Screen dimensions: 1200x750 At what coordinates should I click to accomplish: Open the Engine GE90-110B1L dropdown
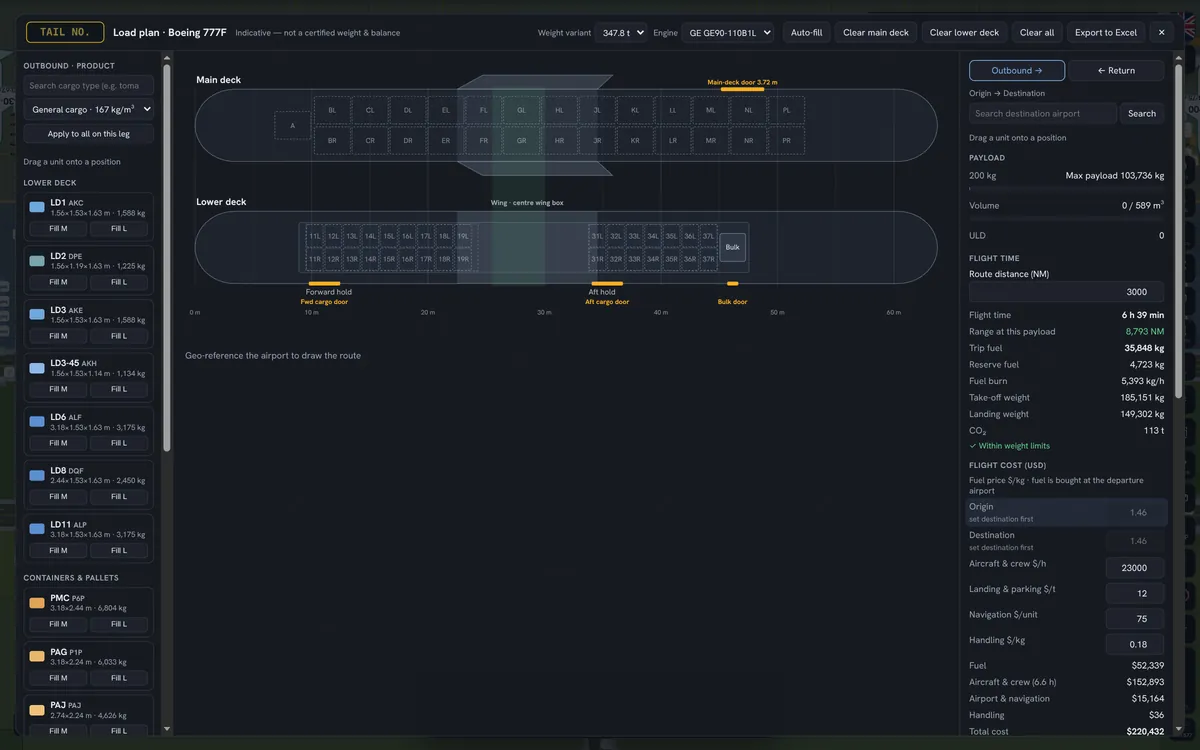pos(728,32)
